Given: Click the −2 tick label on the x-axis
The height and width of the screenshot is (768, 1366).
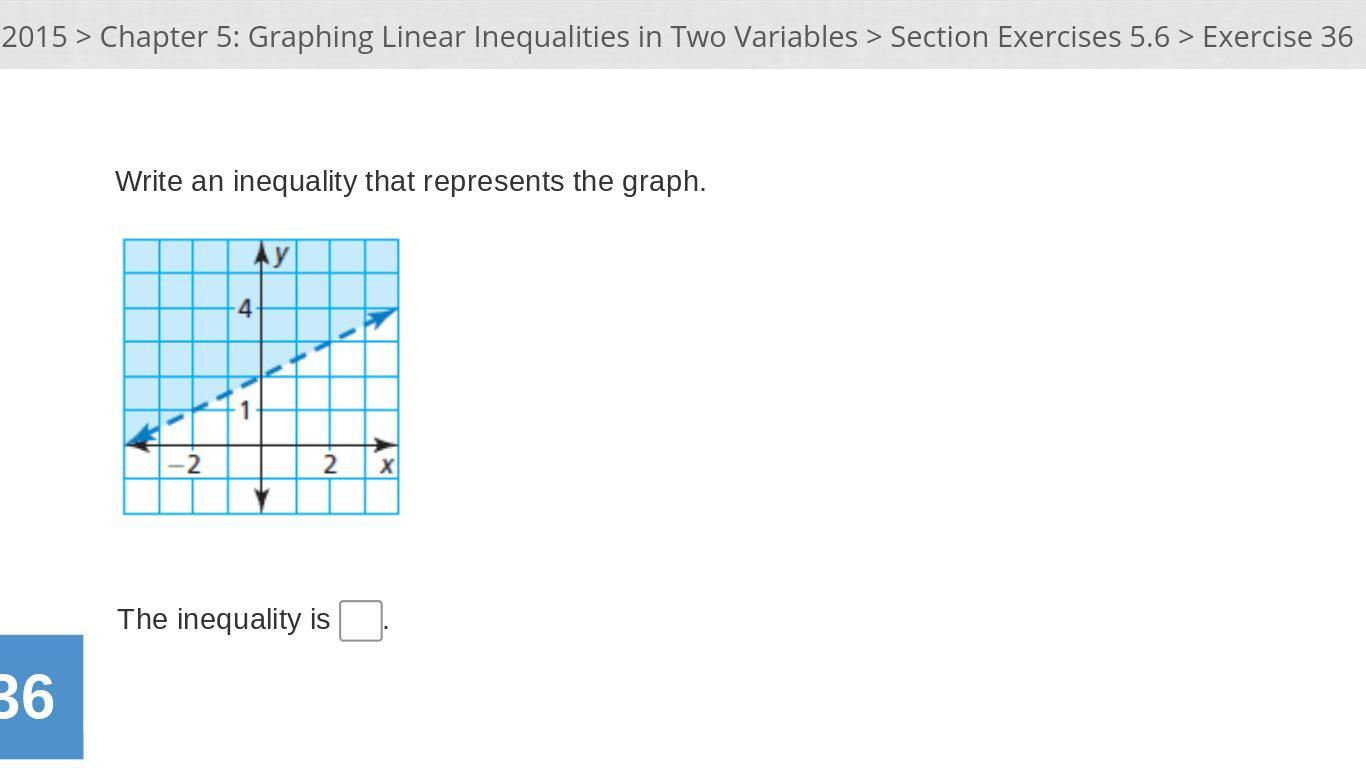Looking at the screenshot, I should tap(184, 465).
